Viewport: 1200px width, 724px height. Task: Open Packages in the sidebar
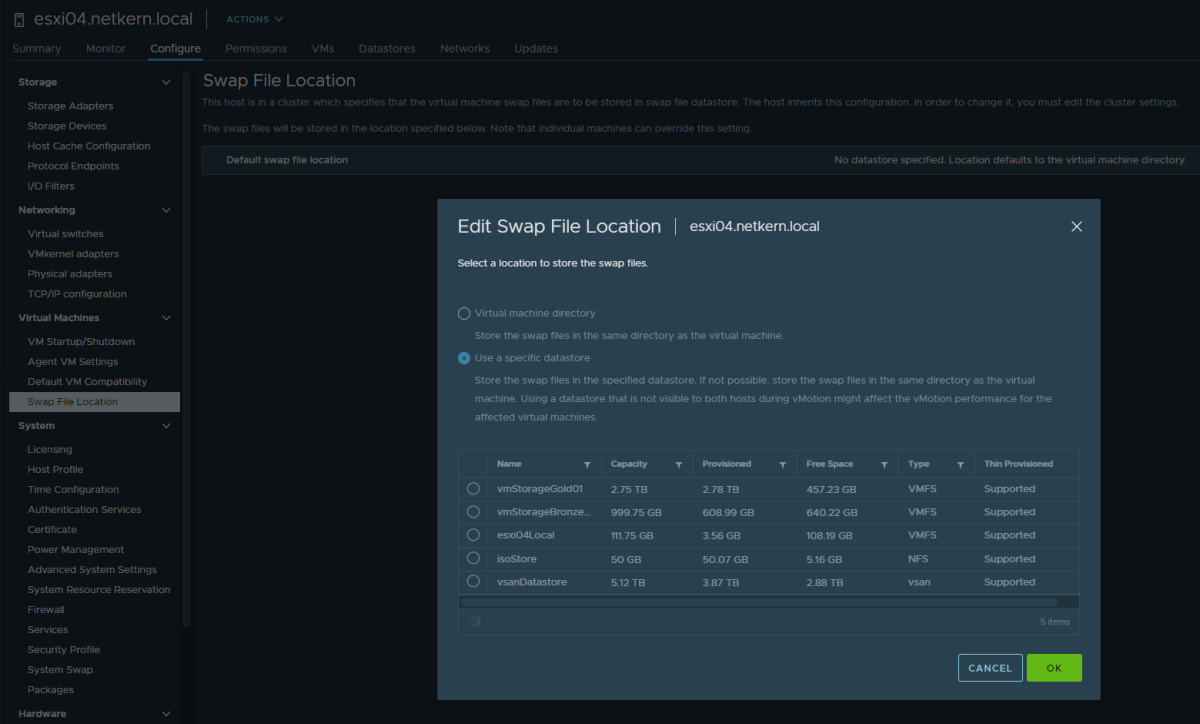51,690
